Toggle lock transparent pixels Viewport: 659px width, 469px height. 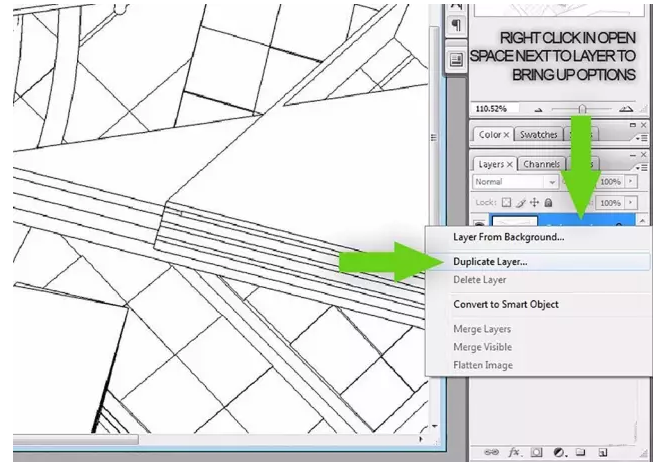tap(507, 203)
